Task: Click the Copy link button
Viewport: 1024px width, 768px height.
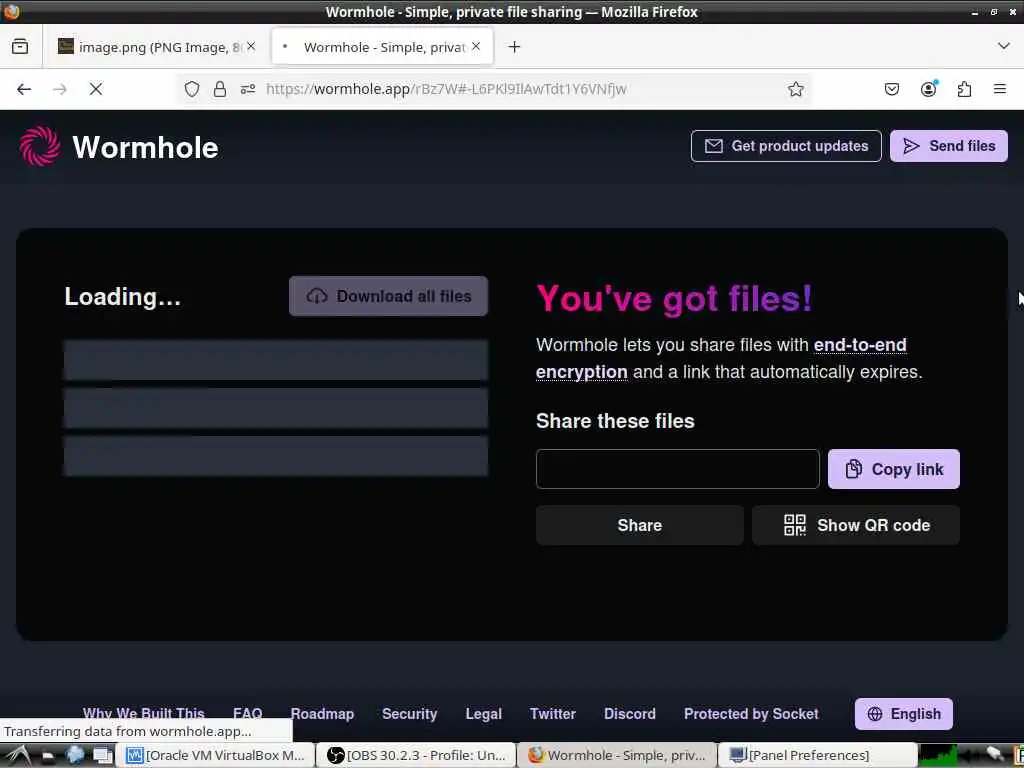Action: click(x=893, y=469)
